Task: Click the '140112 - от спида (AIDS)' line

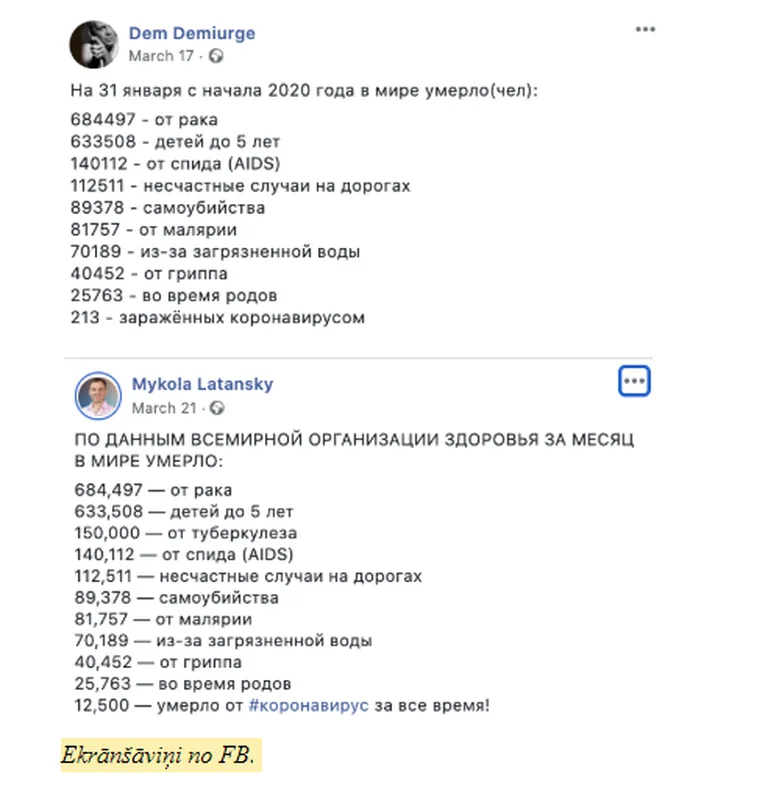Action: tap(175, 163)
